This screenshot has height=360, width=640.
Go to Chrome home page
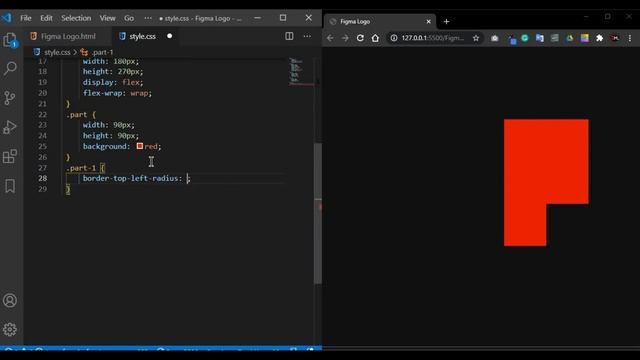[375, 38]
